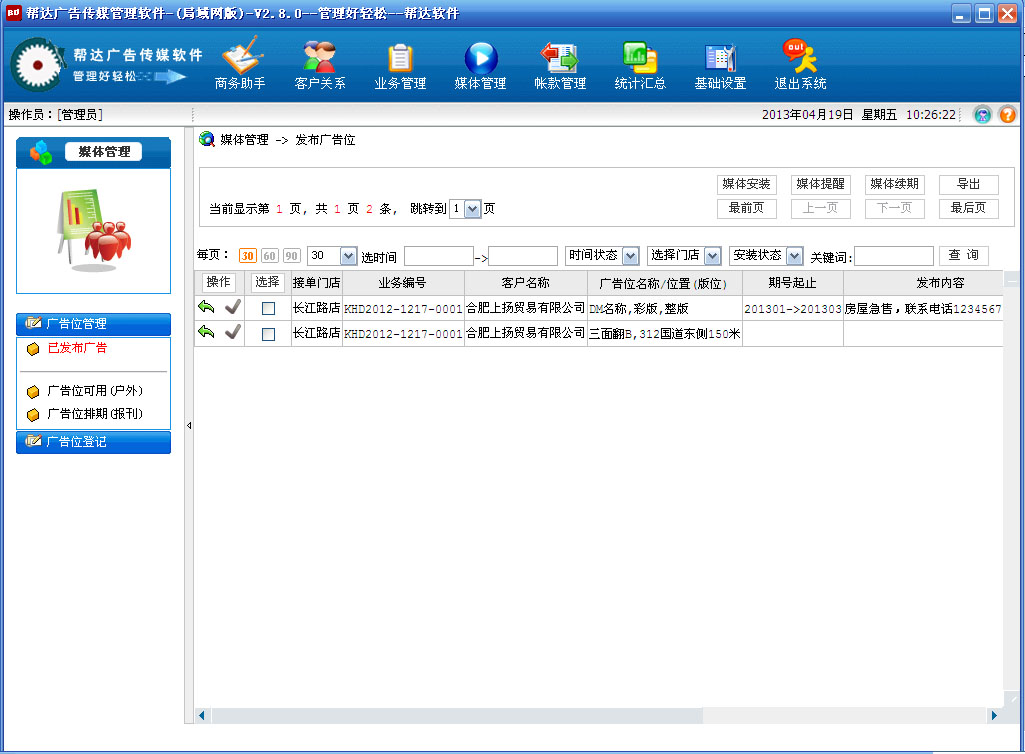Open 时间状态 dropdown
Viewport: 1025px width, 754px height.
[630, 256]
